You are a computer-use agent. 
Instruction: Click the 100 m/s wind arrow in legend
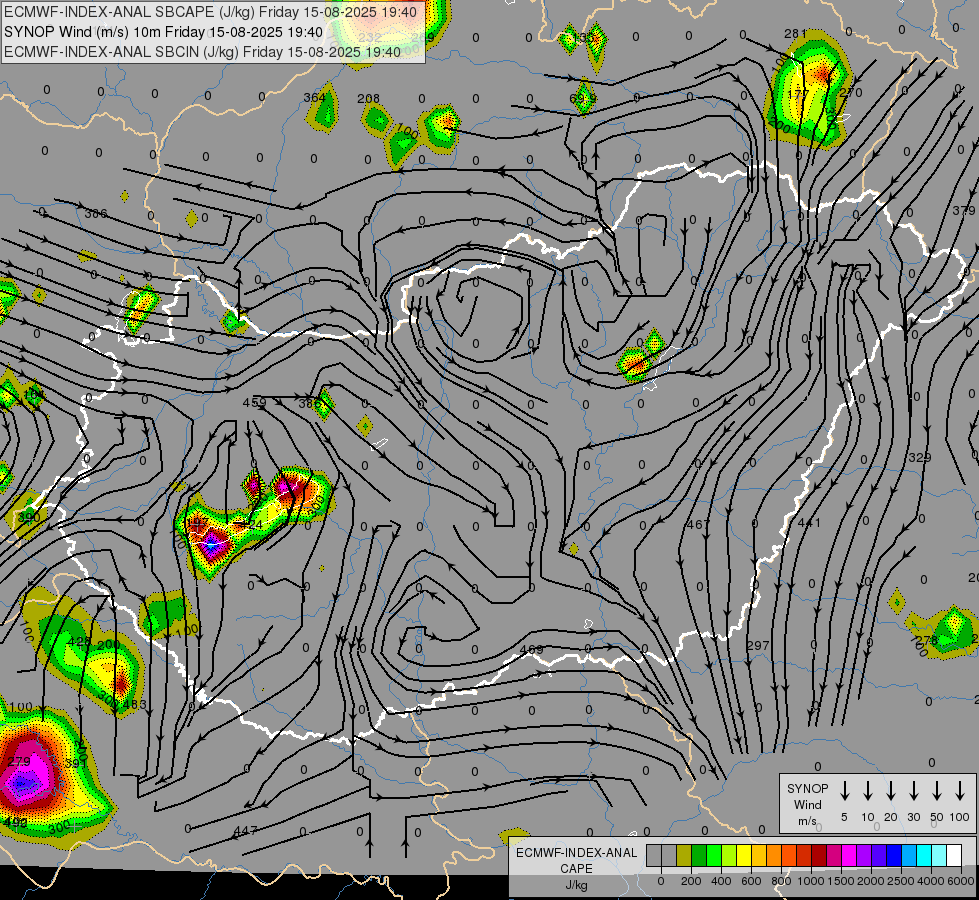960,791
